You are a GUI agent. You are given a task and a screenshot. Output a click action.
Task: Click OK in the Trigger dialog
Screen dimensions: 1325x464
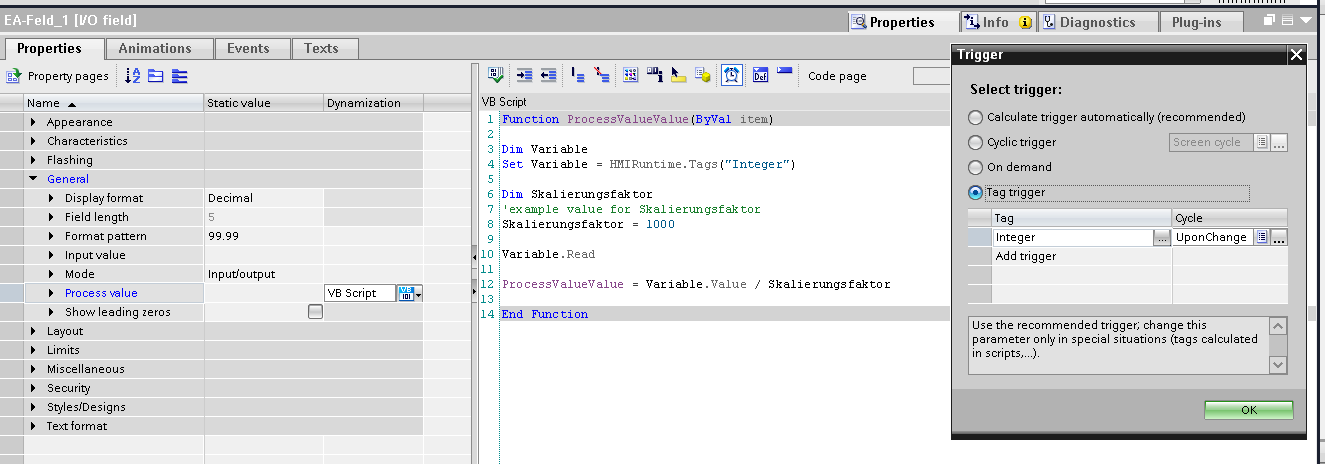tap(1248, 410)
